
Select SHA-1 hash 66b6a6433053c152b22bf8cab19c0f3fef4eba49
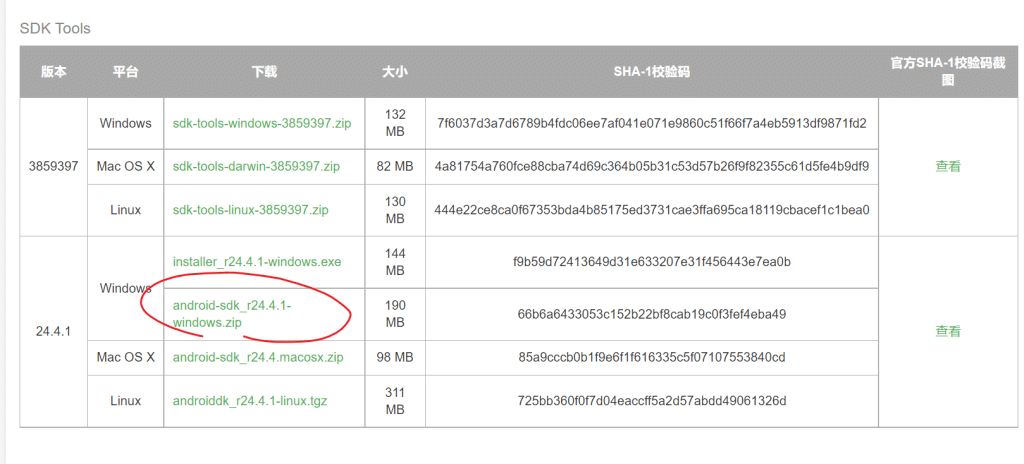[x=652, y=314]
